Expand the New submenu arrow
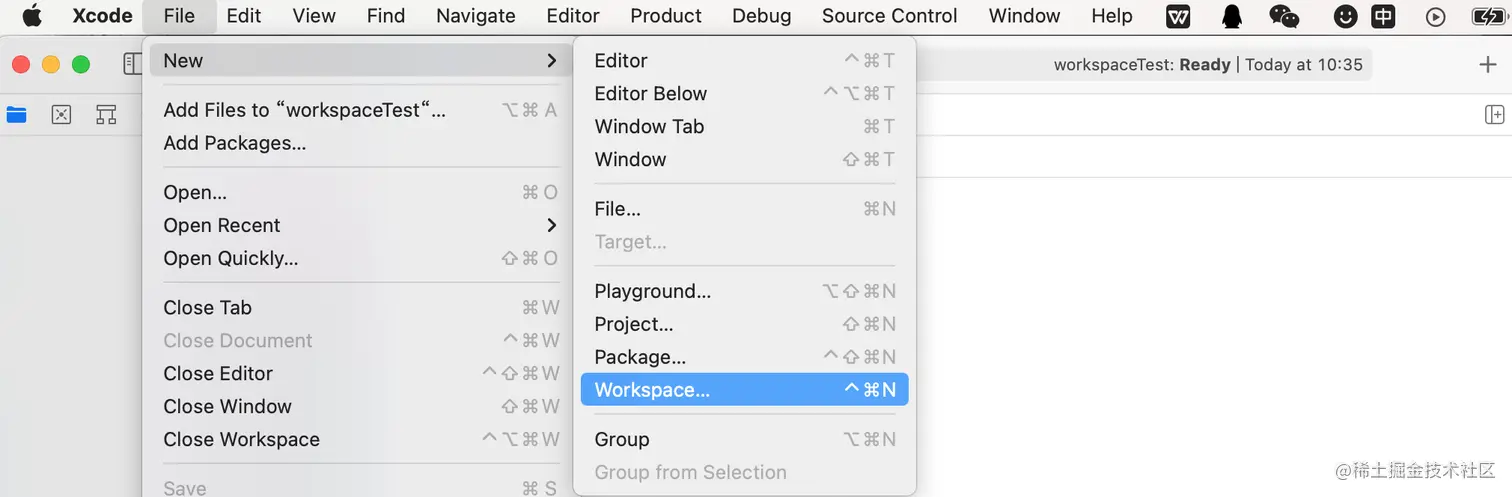The width and height of the screenshot is (1512, 497). click(x=551, y=61)
